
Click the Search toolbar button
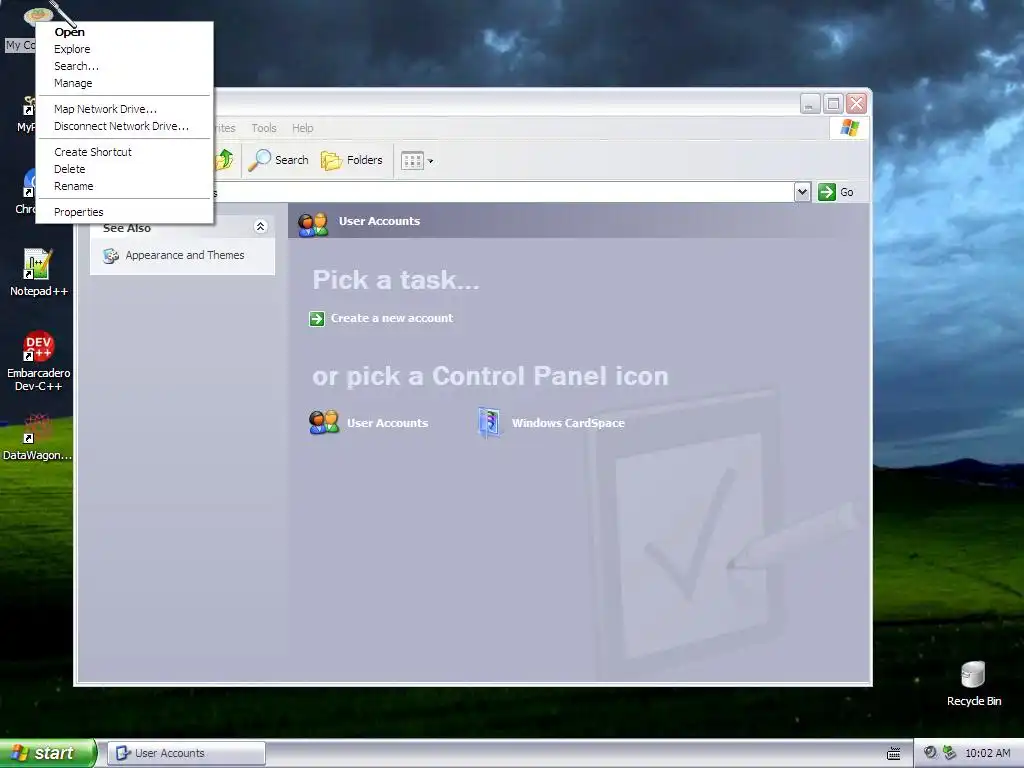[x=279, y=160]
